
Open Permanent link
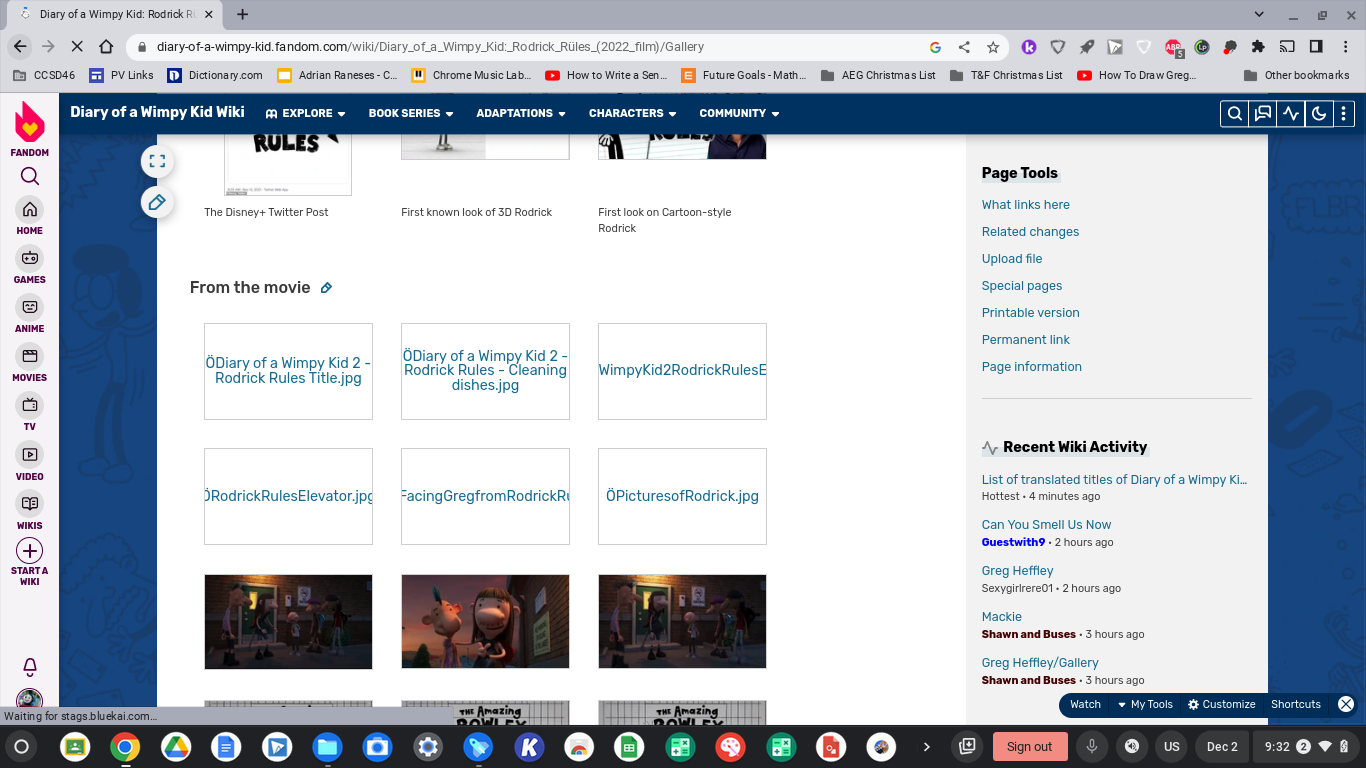(x=1025, y=339)
